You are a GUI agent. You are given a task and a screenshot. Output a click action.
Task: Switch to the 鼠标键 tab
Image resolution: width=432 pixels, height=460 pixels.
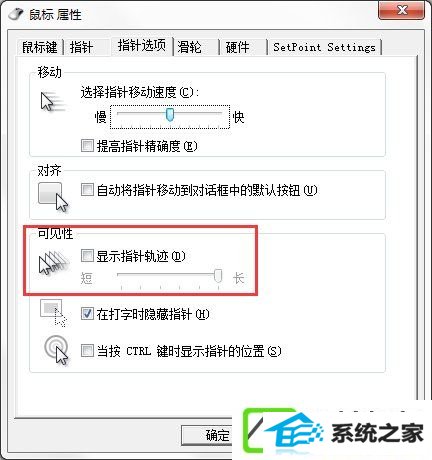tap(40, 47)
